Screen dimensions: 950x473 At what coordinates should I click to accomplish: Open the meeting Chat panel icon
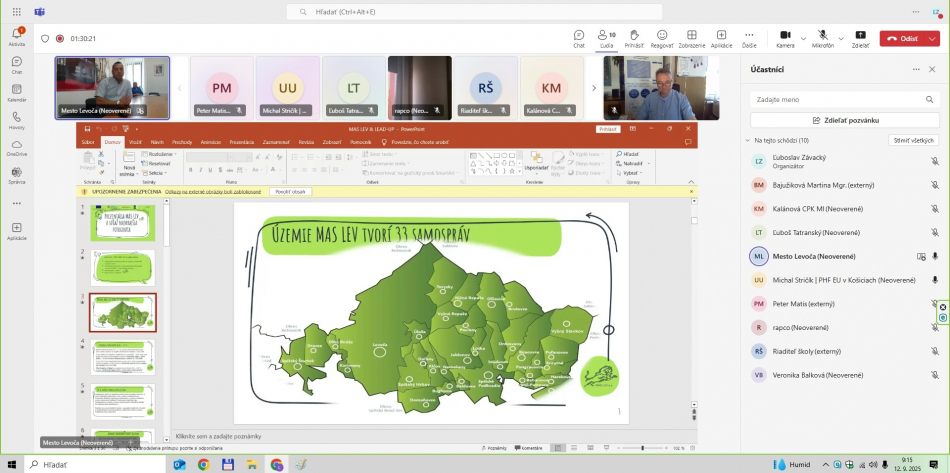[x=579, y=36]
